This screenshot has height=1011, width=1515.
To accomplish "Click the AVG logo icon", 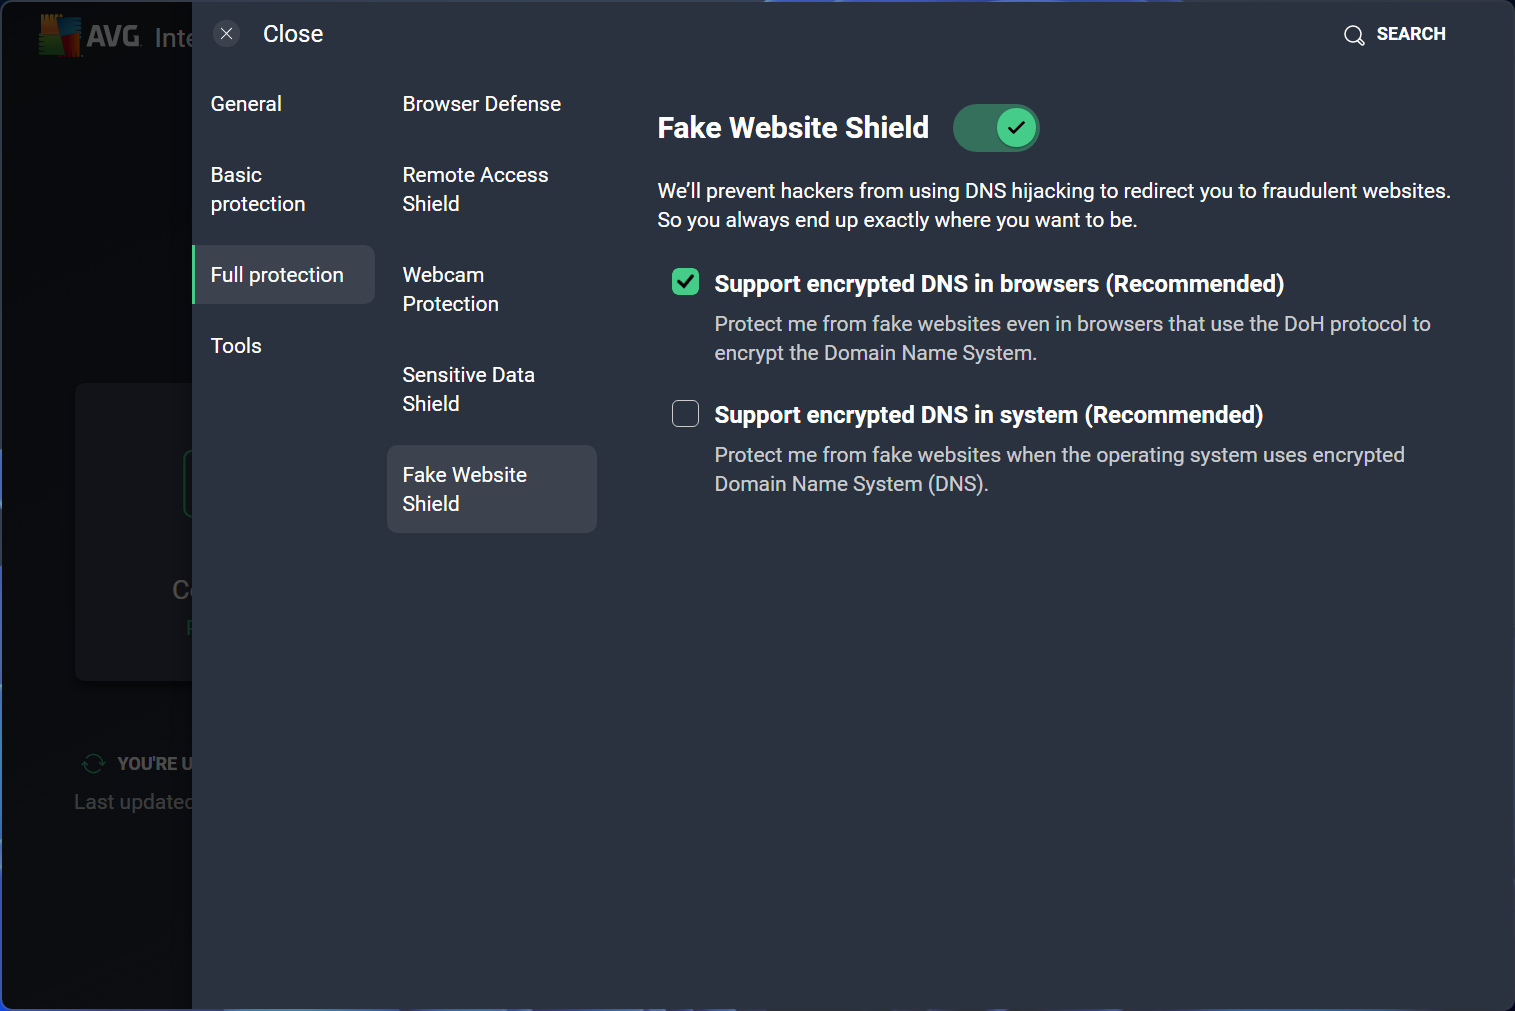I will (60, 36).
